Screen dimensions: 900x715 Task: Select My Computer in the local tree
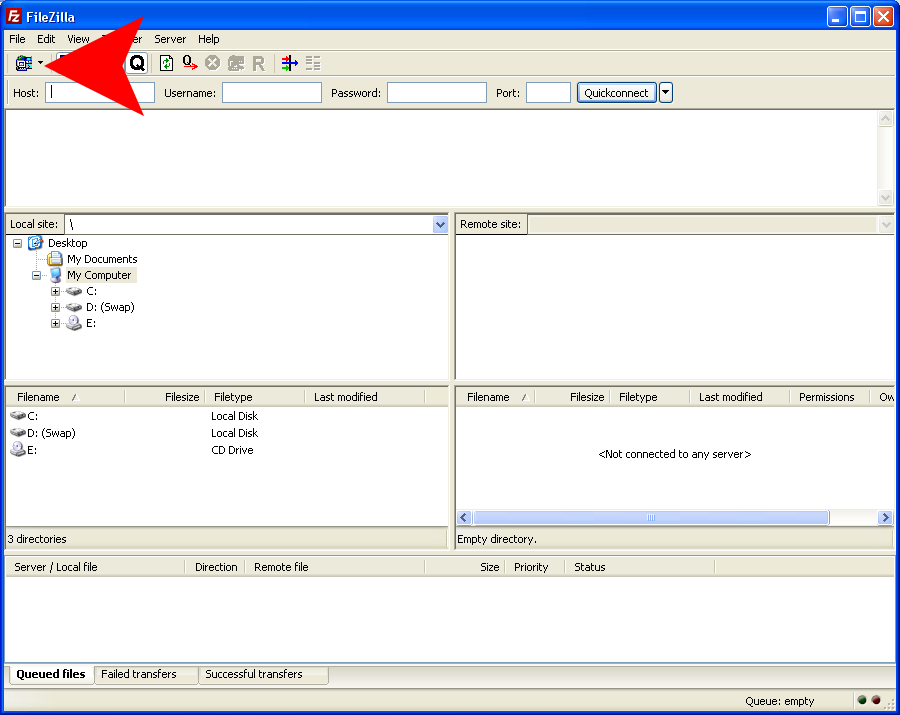pyautogui.click(x=99, y=275)
